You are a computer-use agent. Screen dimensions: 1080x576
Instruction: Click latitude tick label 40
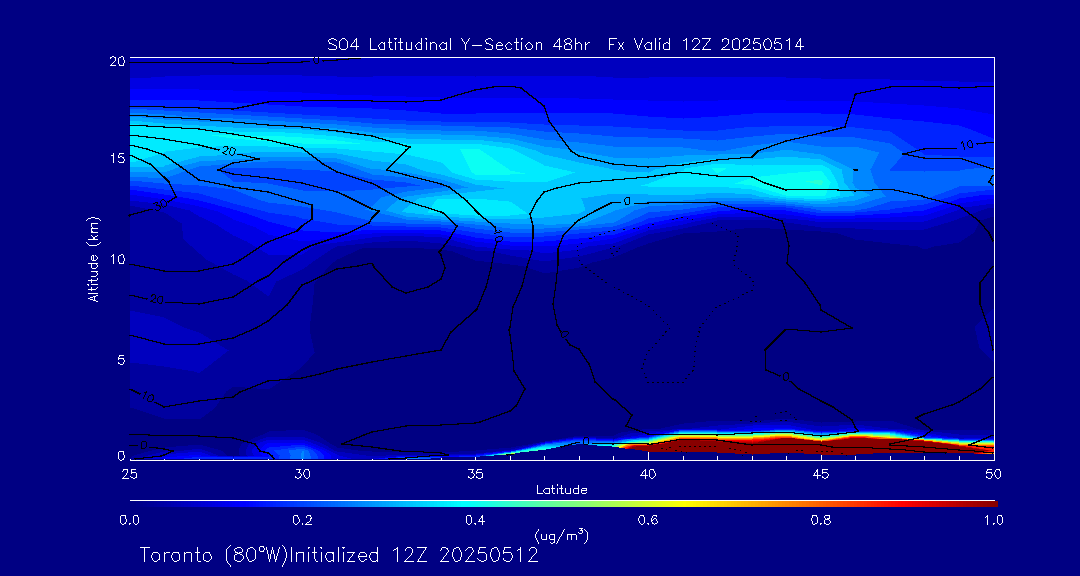point(648,474)
